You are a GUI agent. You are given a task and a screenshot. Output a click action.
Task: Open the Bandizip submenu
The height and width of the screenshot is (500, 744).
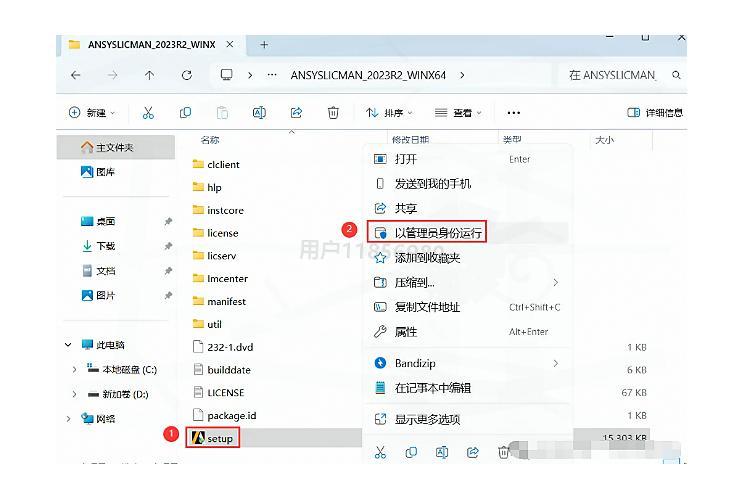tap(469, 363)
